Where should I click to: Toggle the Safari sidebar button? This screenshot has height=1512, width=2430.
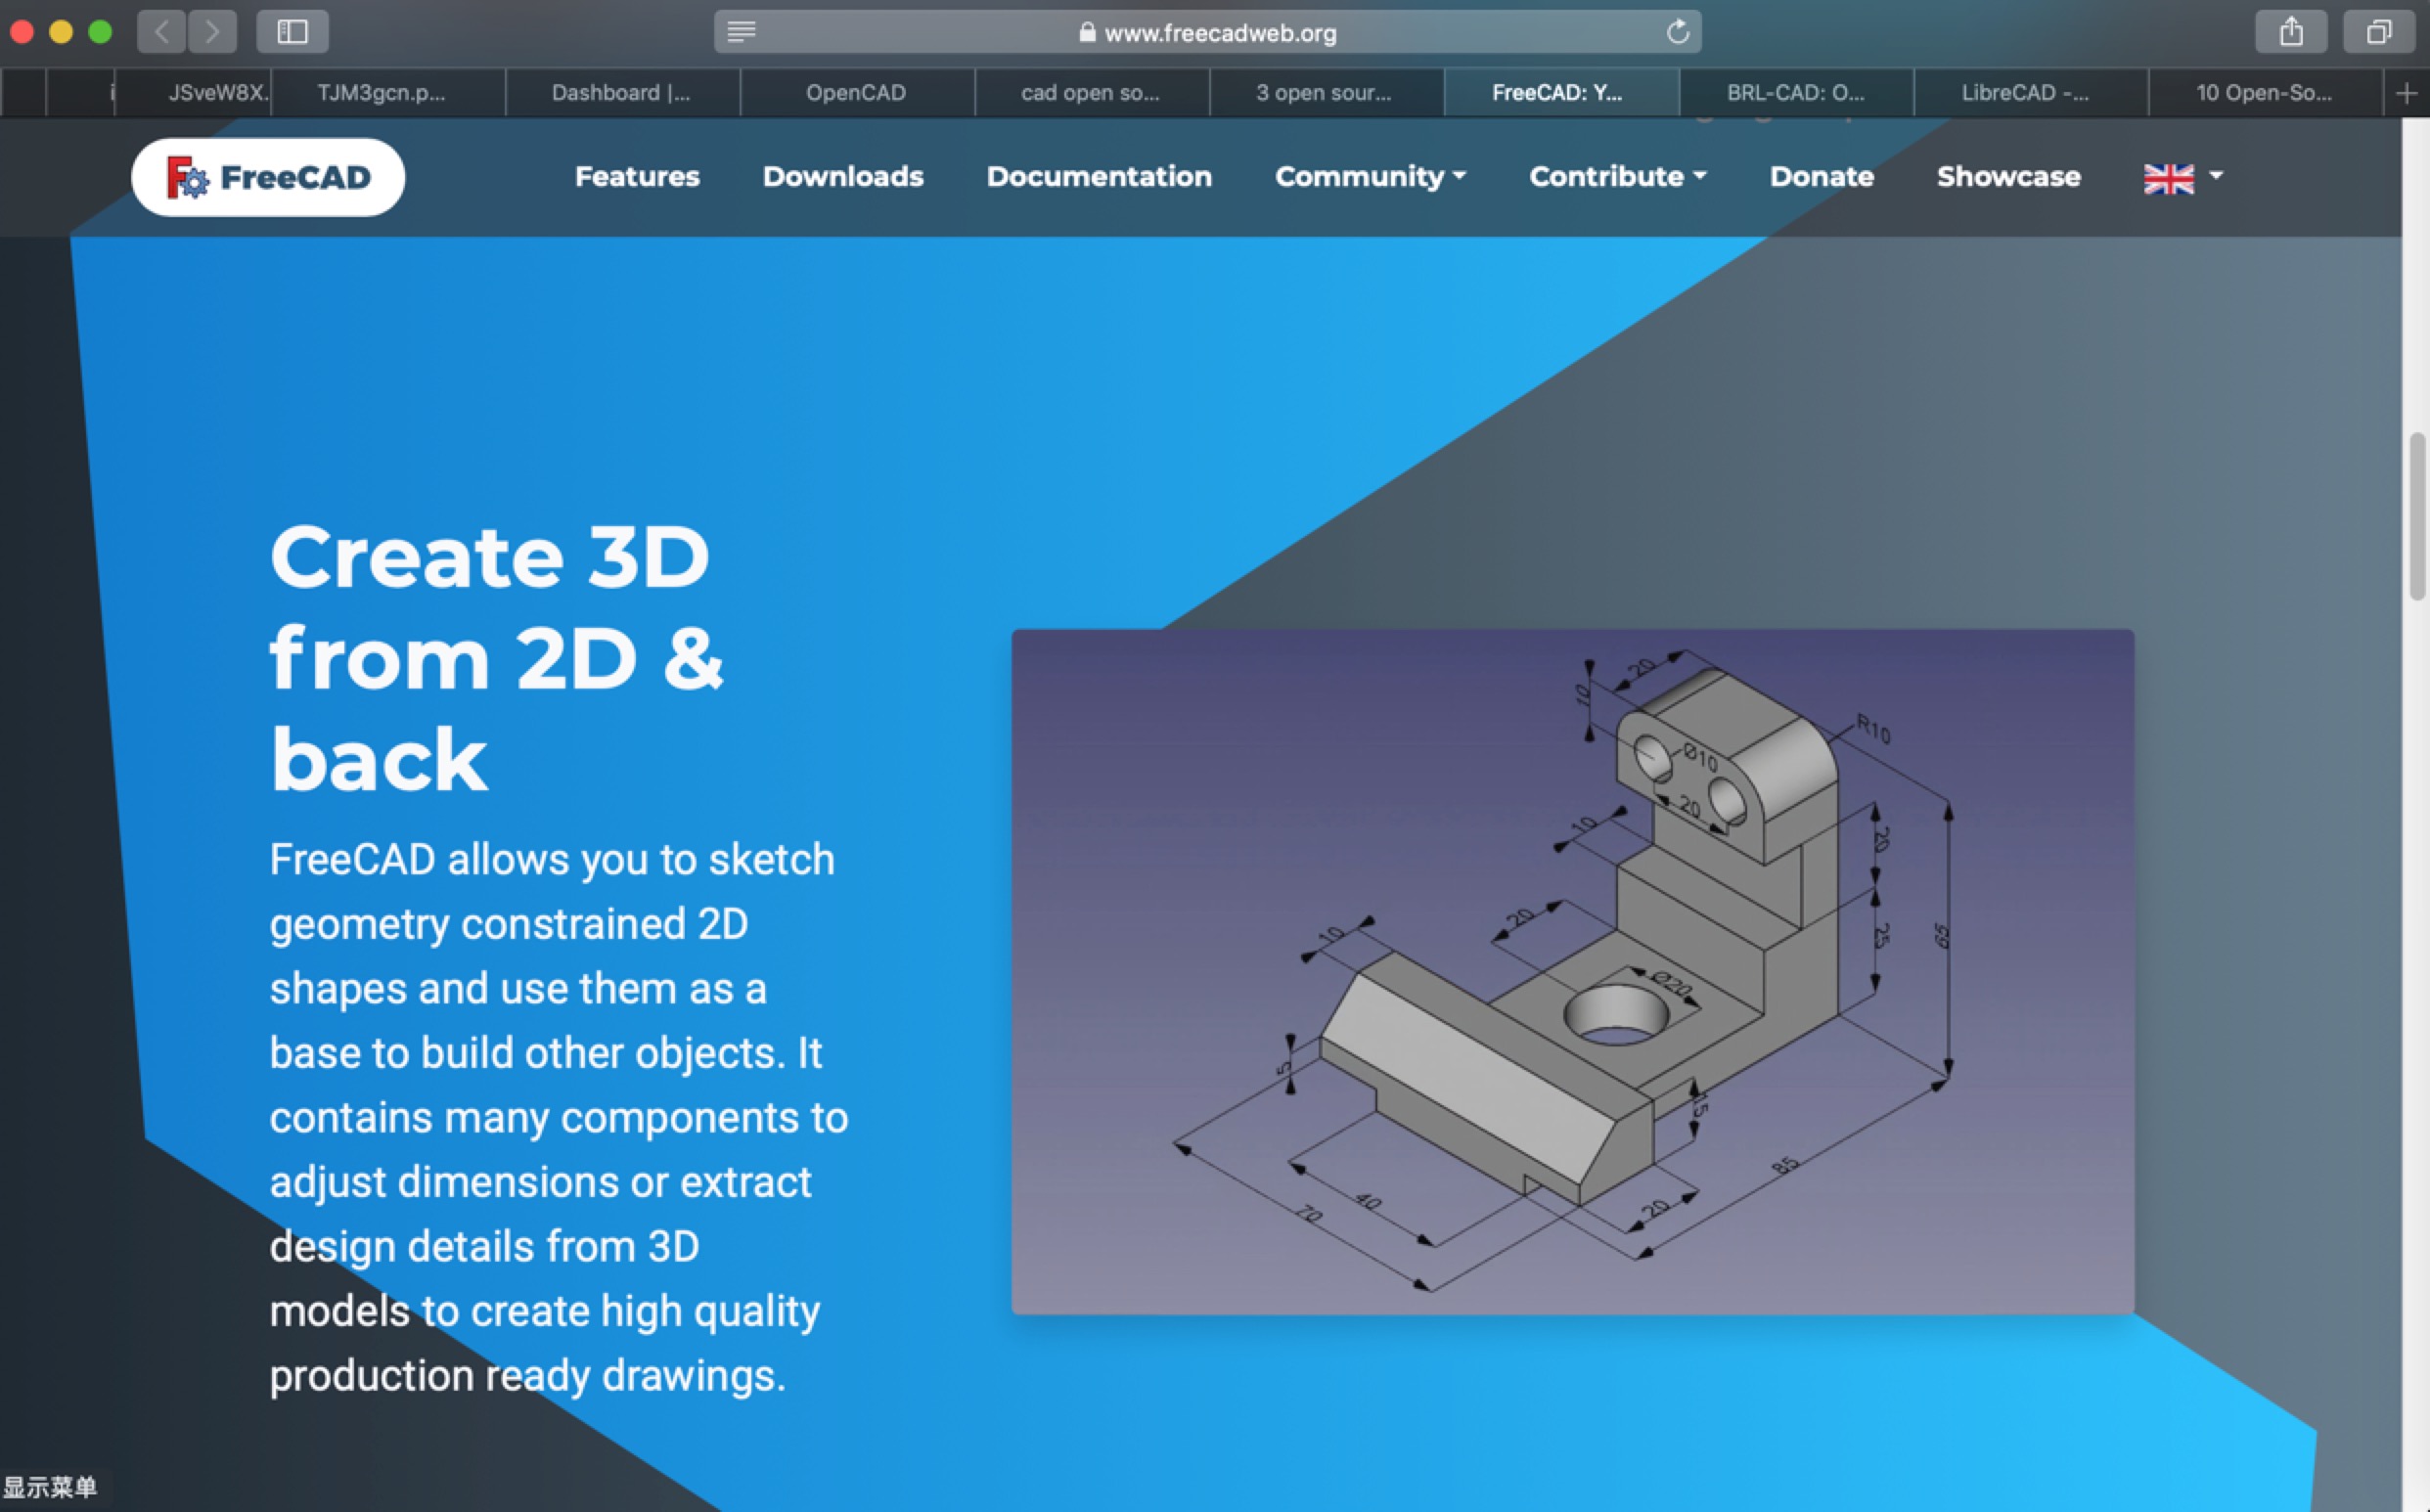click(x=292, y=32)
